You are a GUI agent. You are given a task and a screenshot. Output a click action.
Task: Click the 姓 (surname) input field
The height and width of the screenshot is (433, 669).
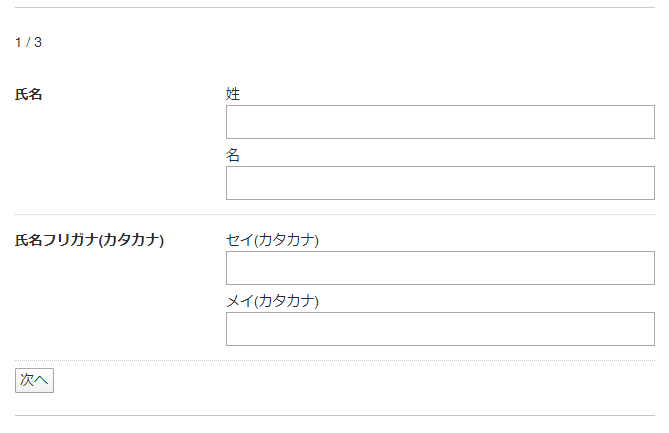point(440,122)
